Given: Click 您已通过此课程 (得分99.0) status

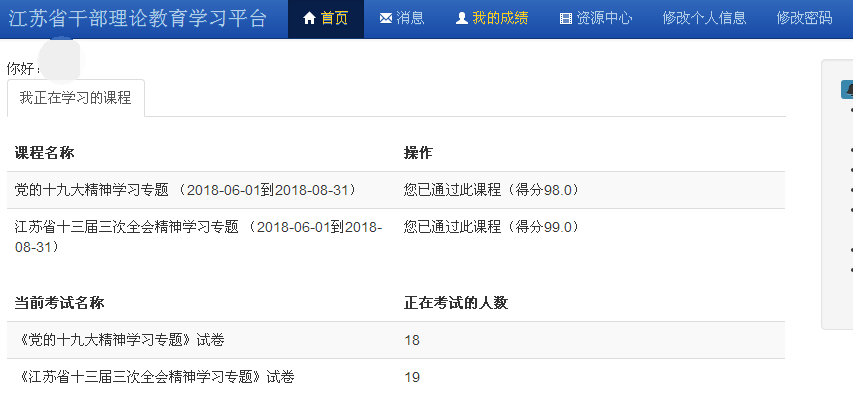Looking at the screenshot, I should 491,227.
